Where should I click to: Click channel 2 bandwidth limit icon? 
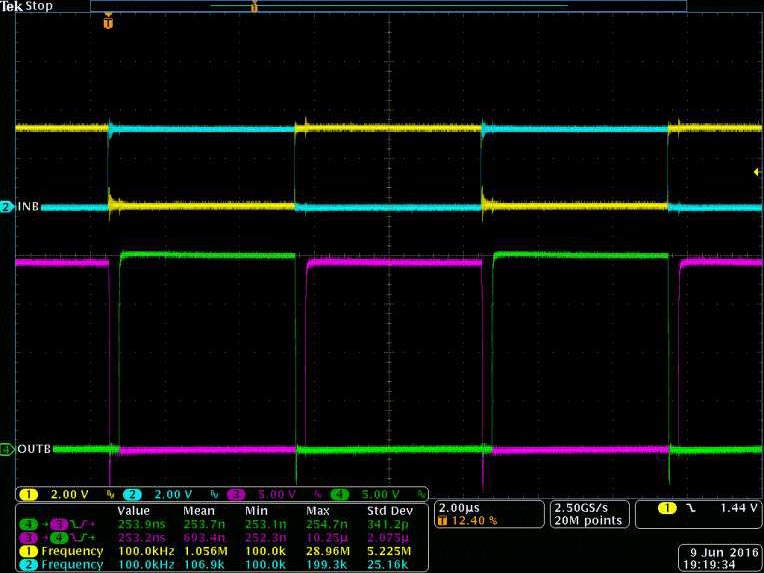(x=214, y=495)
